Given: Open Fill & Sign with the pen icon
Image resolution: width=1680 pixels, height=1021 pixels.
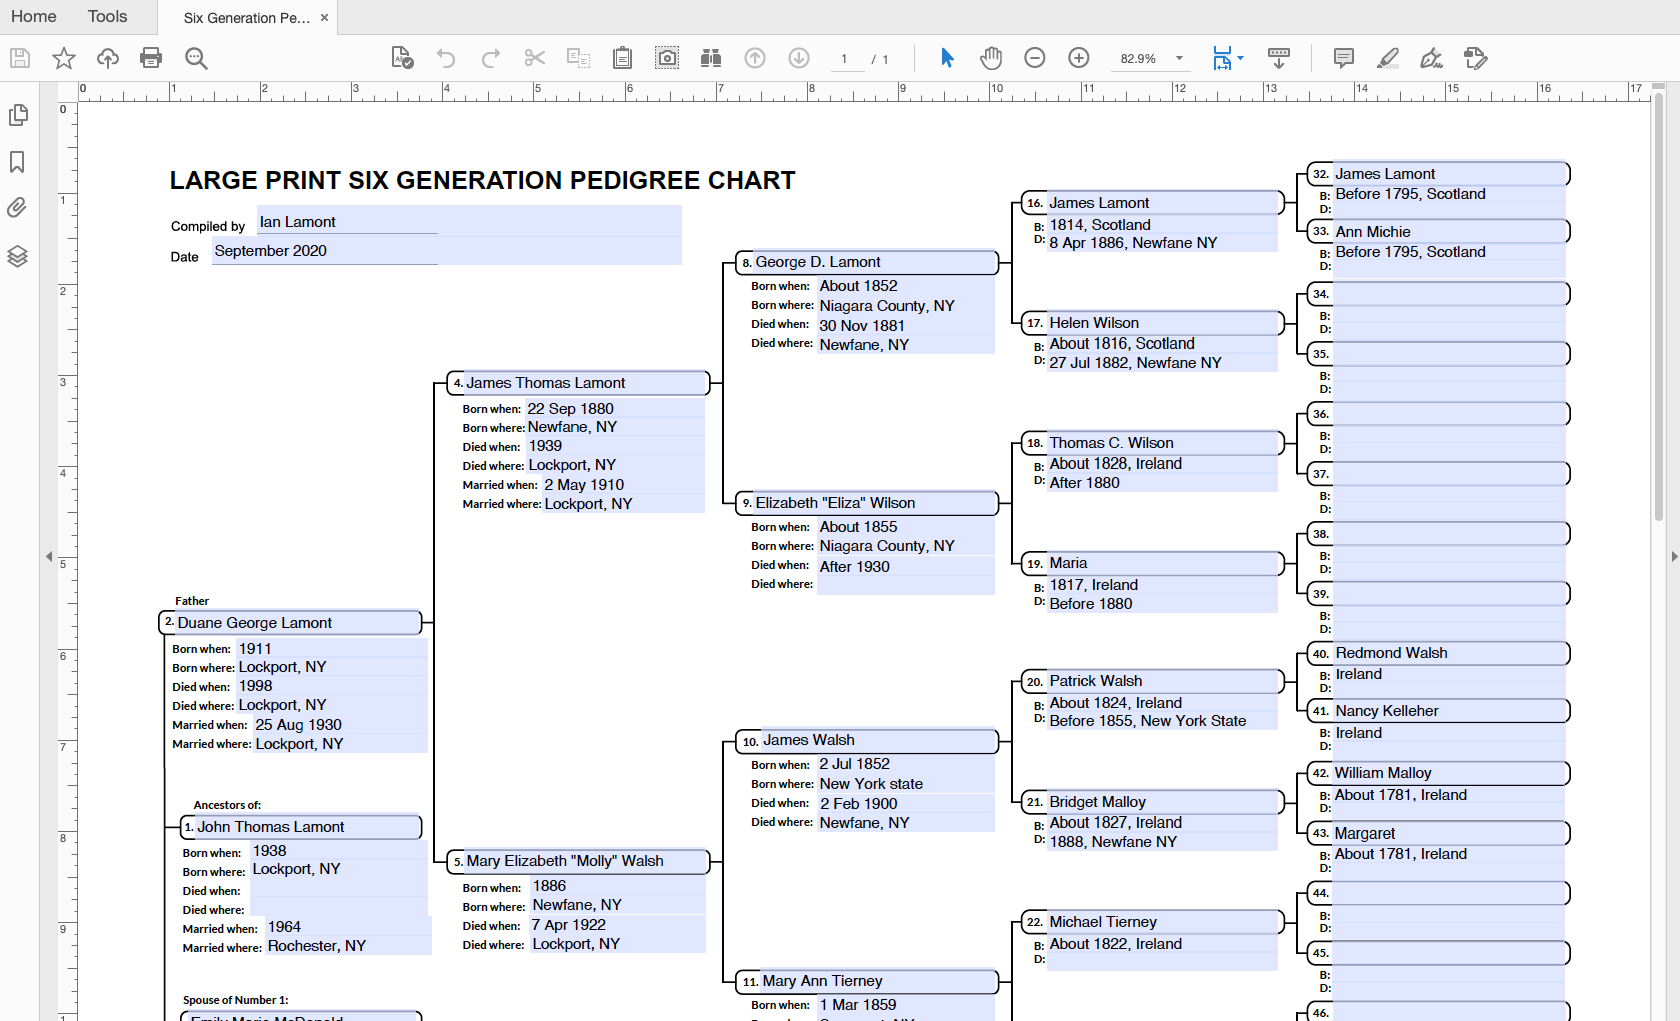Looking at the screenshot, I should 1431,58.
